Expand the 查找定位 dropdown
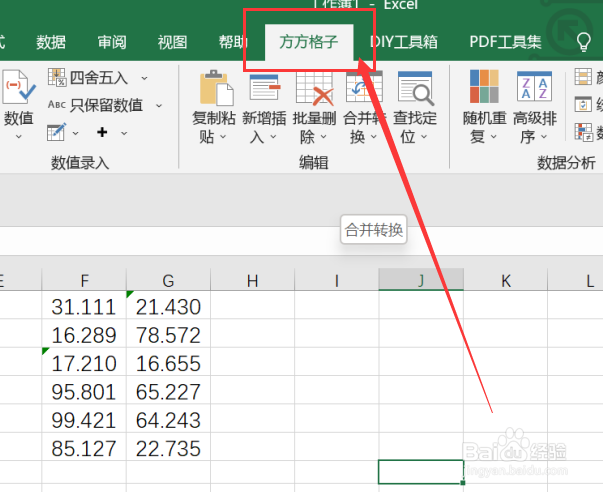The height and width of the screenshot is (492, 603). pos(424,137)
